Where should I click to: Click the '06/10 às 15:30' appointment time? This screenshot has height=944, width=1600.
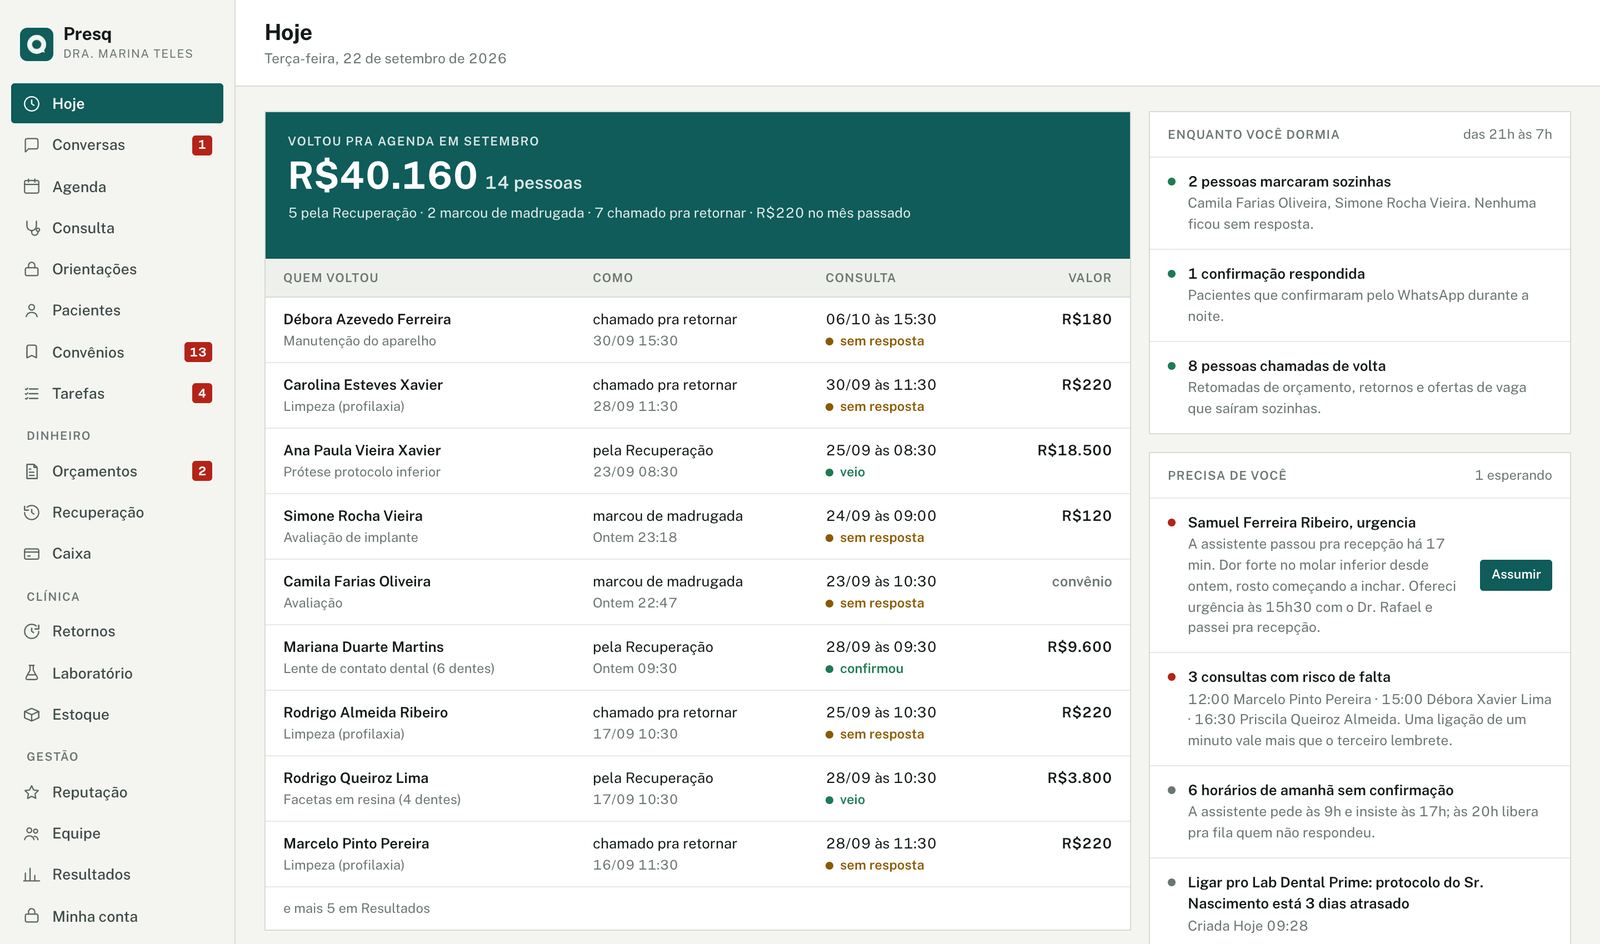pos(881,320)
